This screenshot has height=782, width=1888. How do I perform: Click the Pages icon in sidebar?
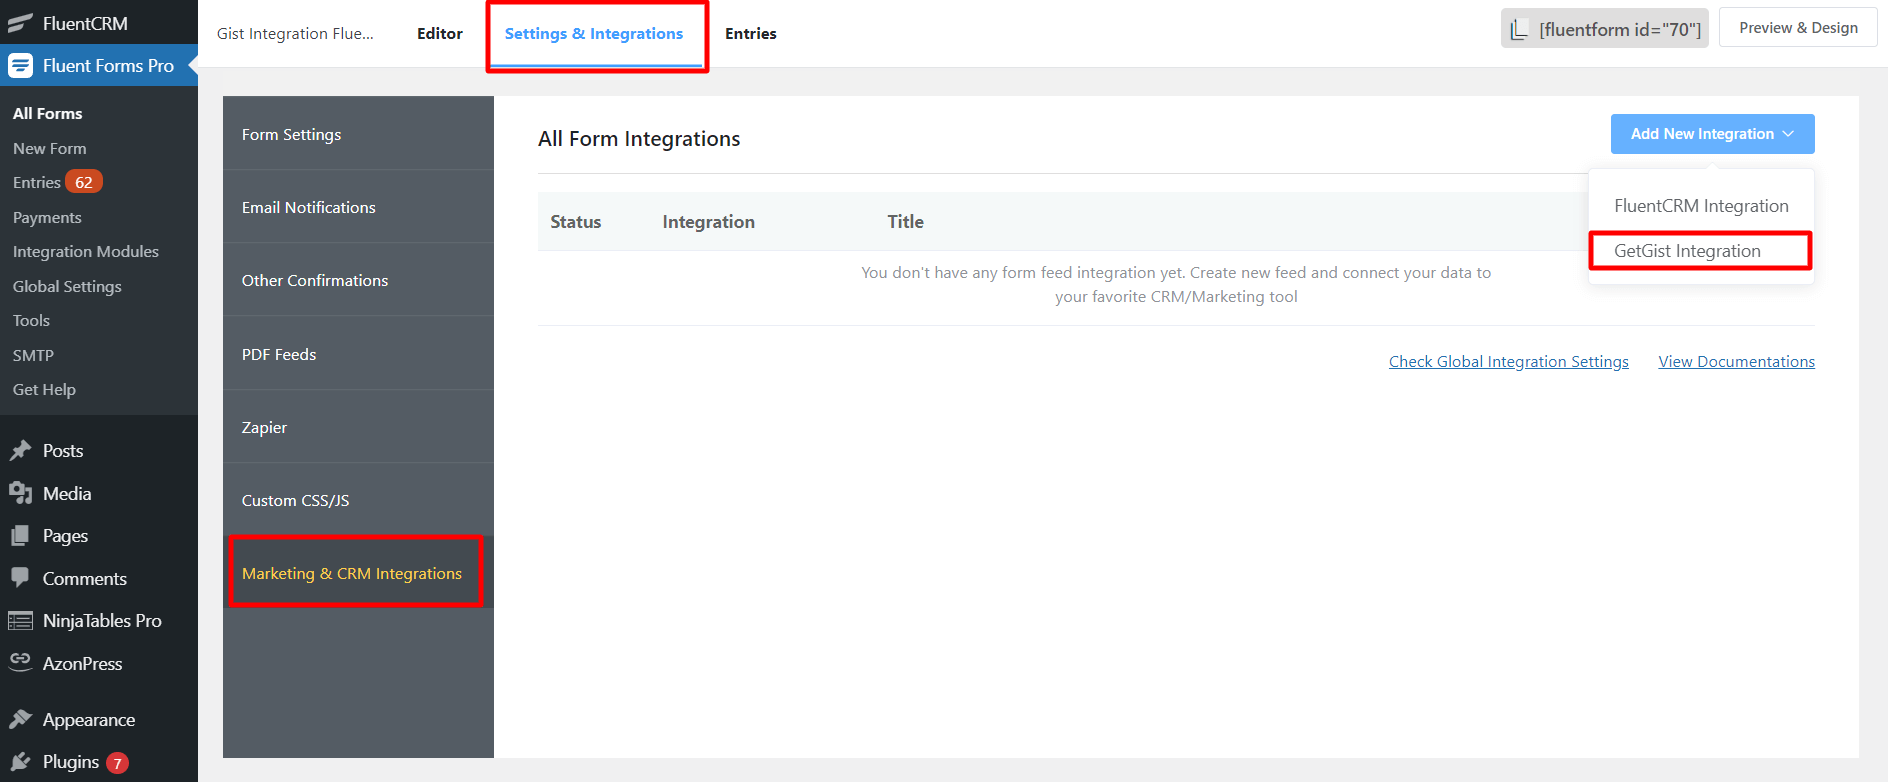(20, 536)
